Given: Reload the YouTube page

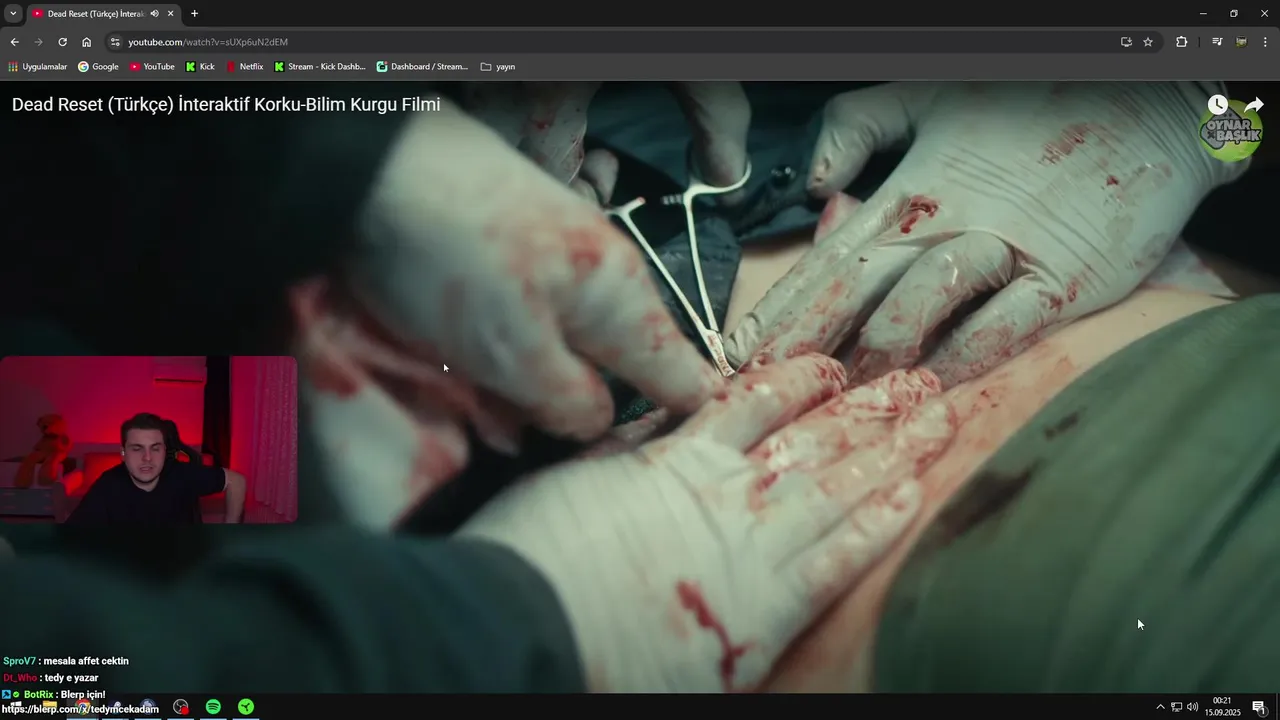Looking at the screenshot, I should (x=62, y=42).
